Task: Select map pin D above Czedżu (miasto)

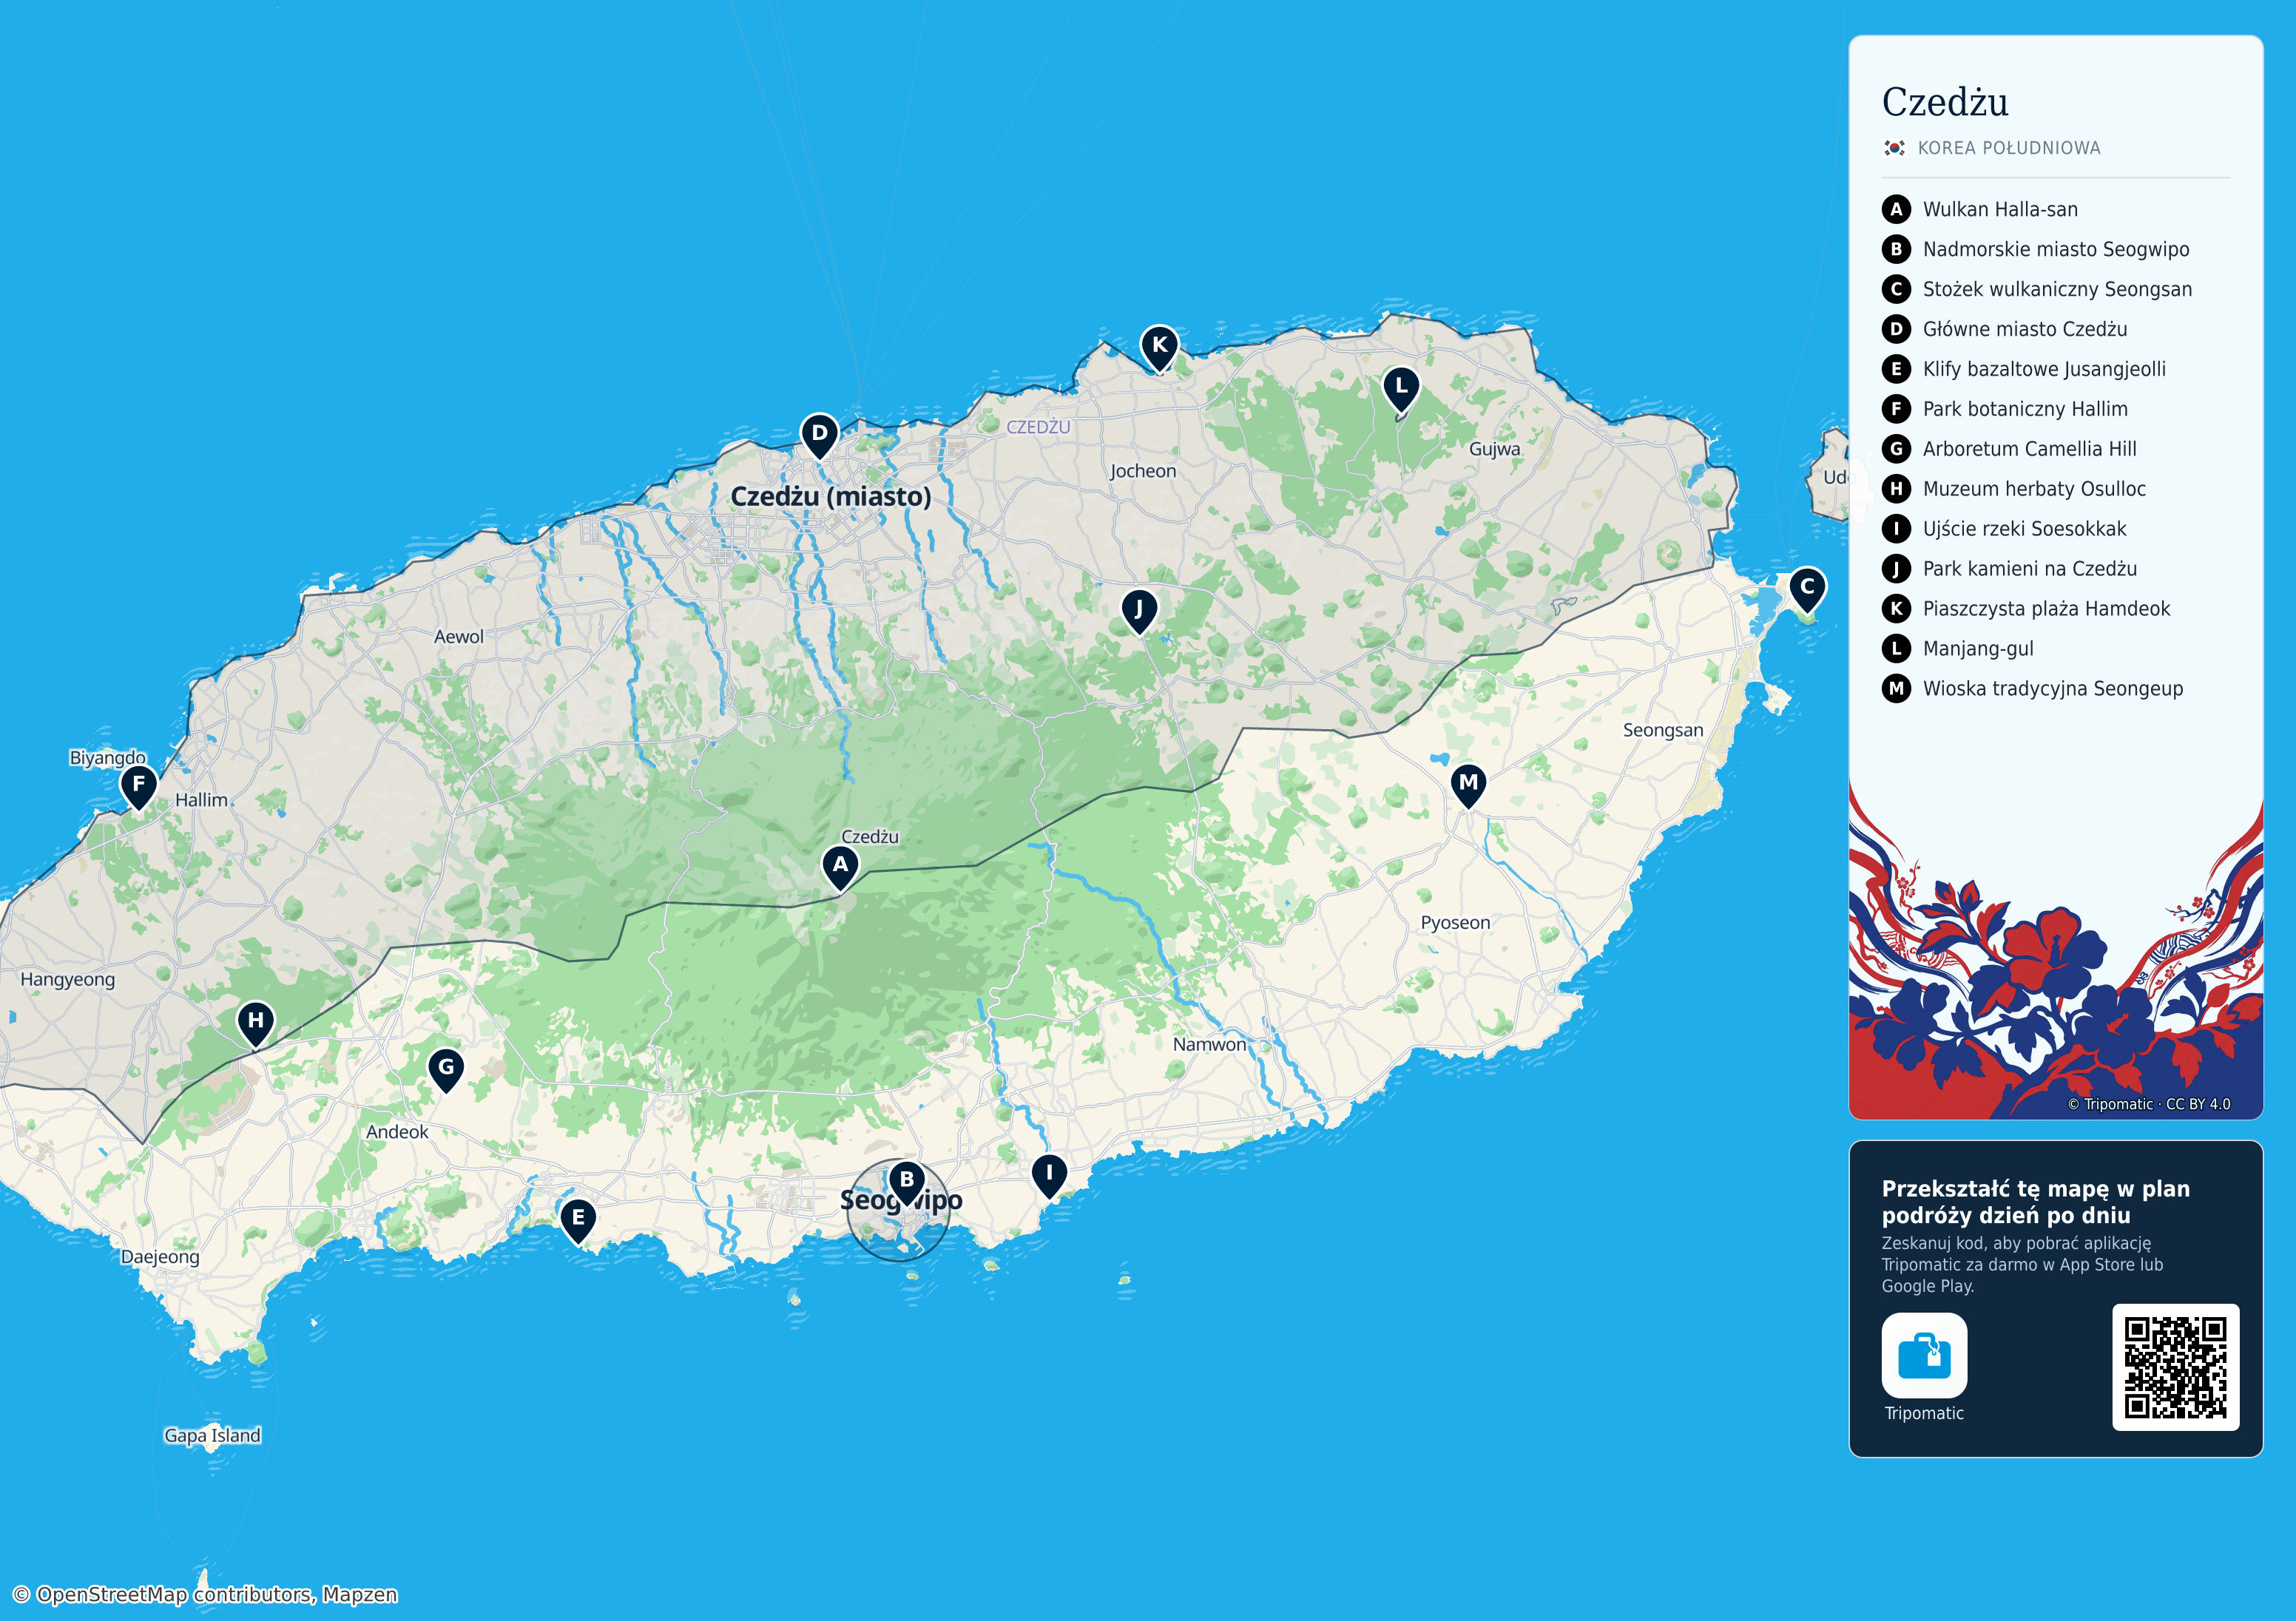Action: 819,436
